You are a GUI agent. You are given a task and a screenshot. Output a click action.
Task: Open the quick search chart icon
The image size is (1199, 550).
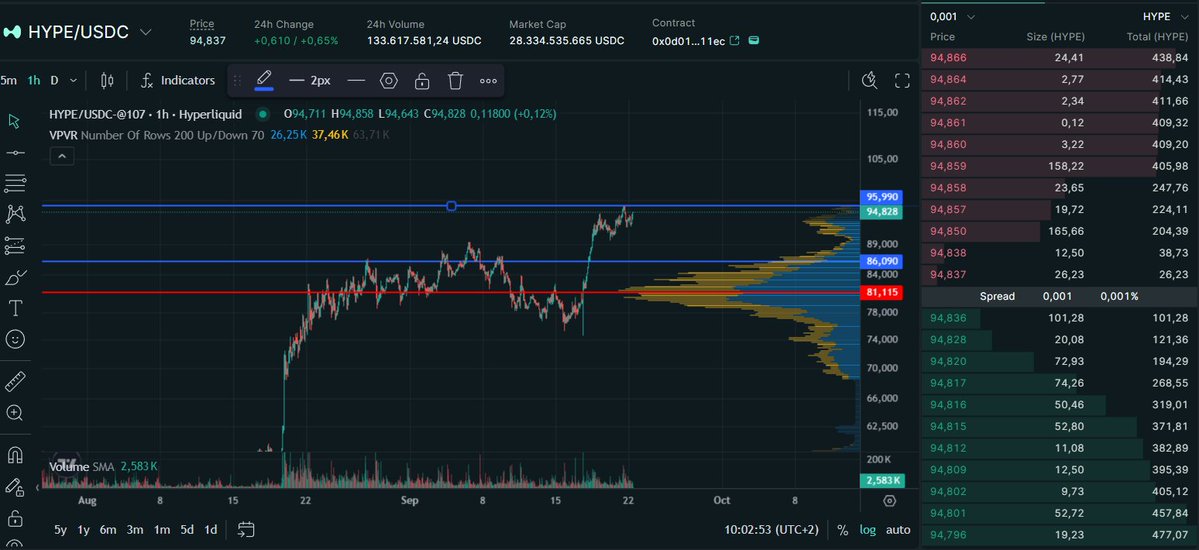869,80
